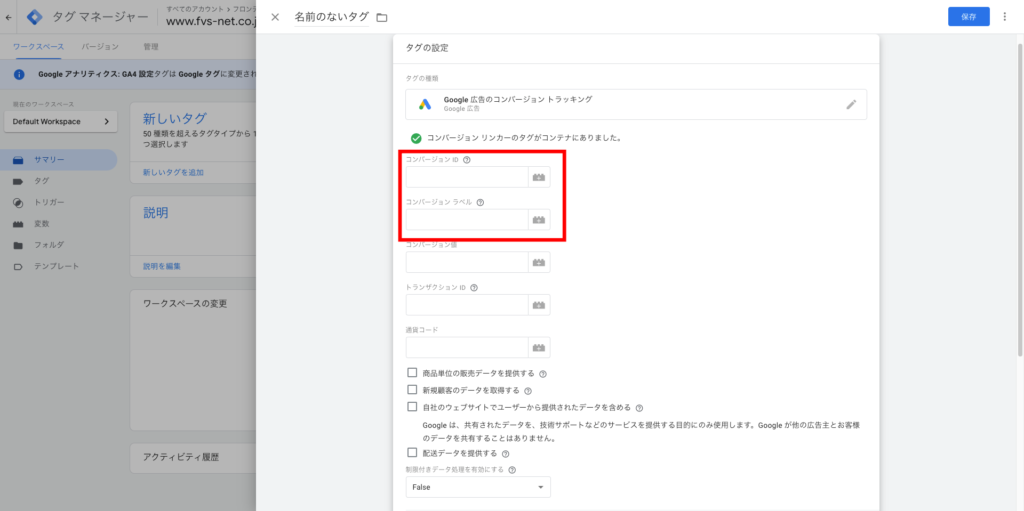Open the restricted data processing False dropdown
Viewport: 1024px width, 511px height.
pyautogui.click(x=478, y=487)
